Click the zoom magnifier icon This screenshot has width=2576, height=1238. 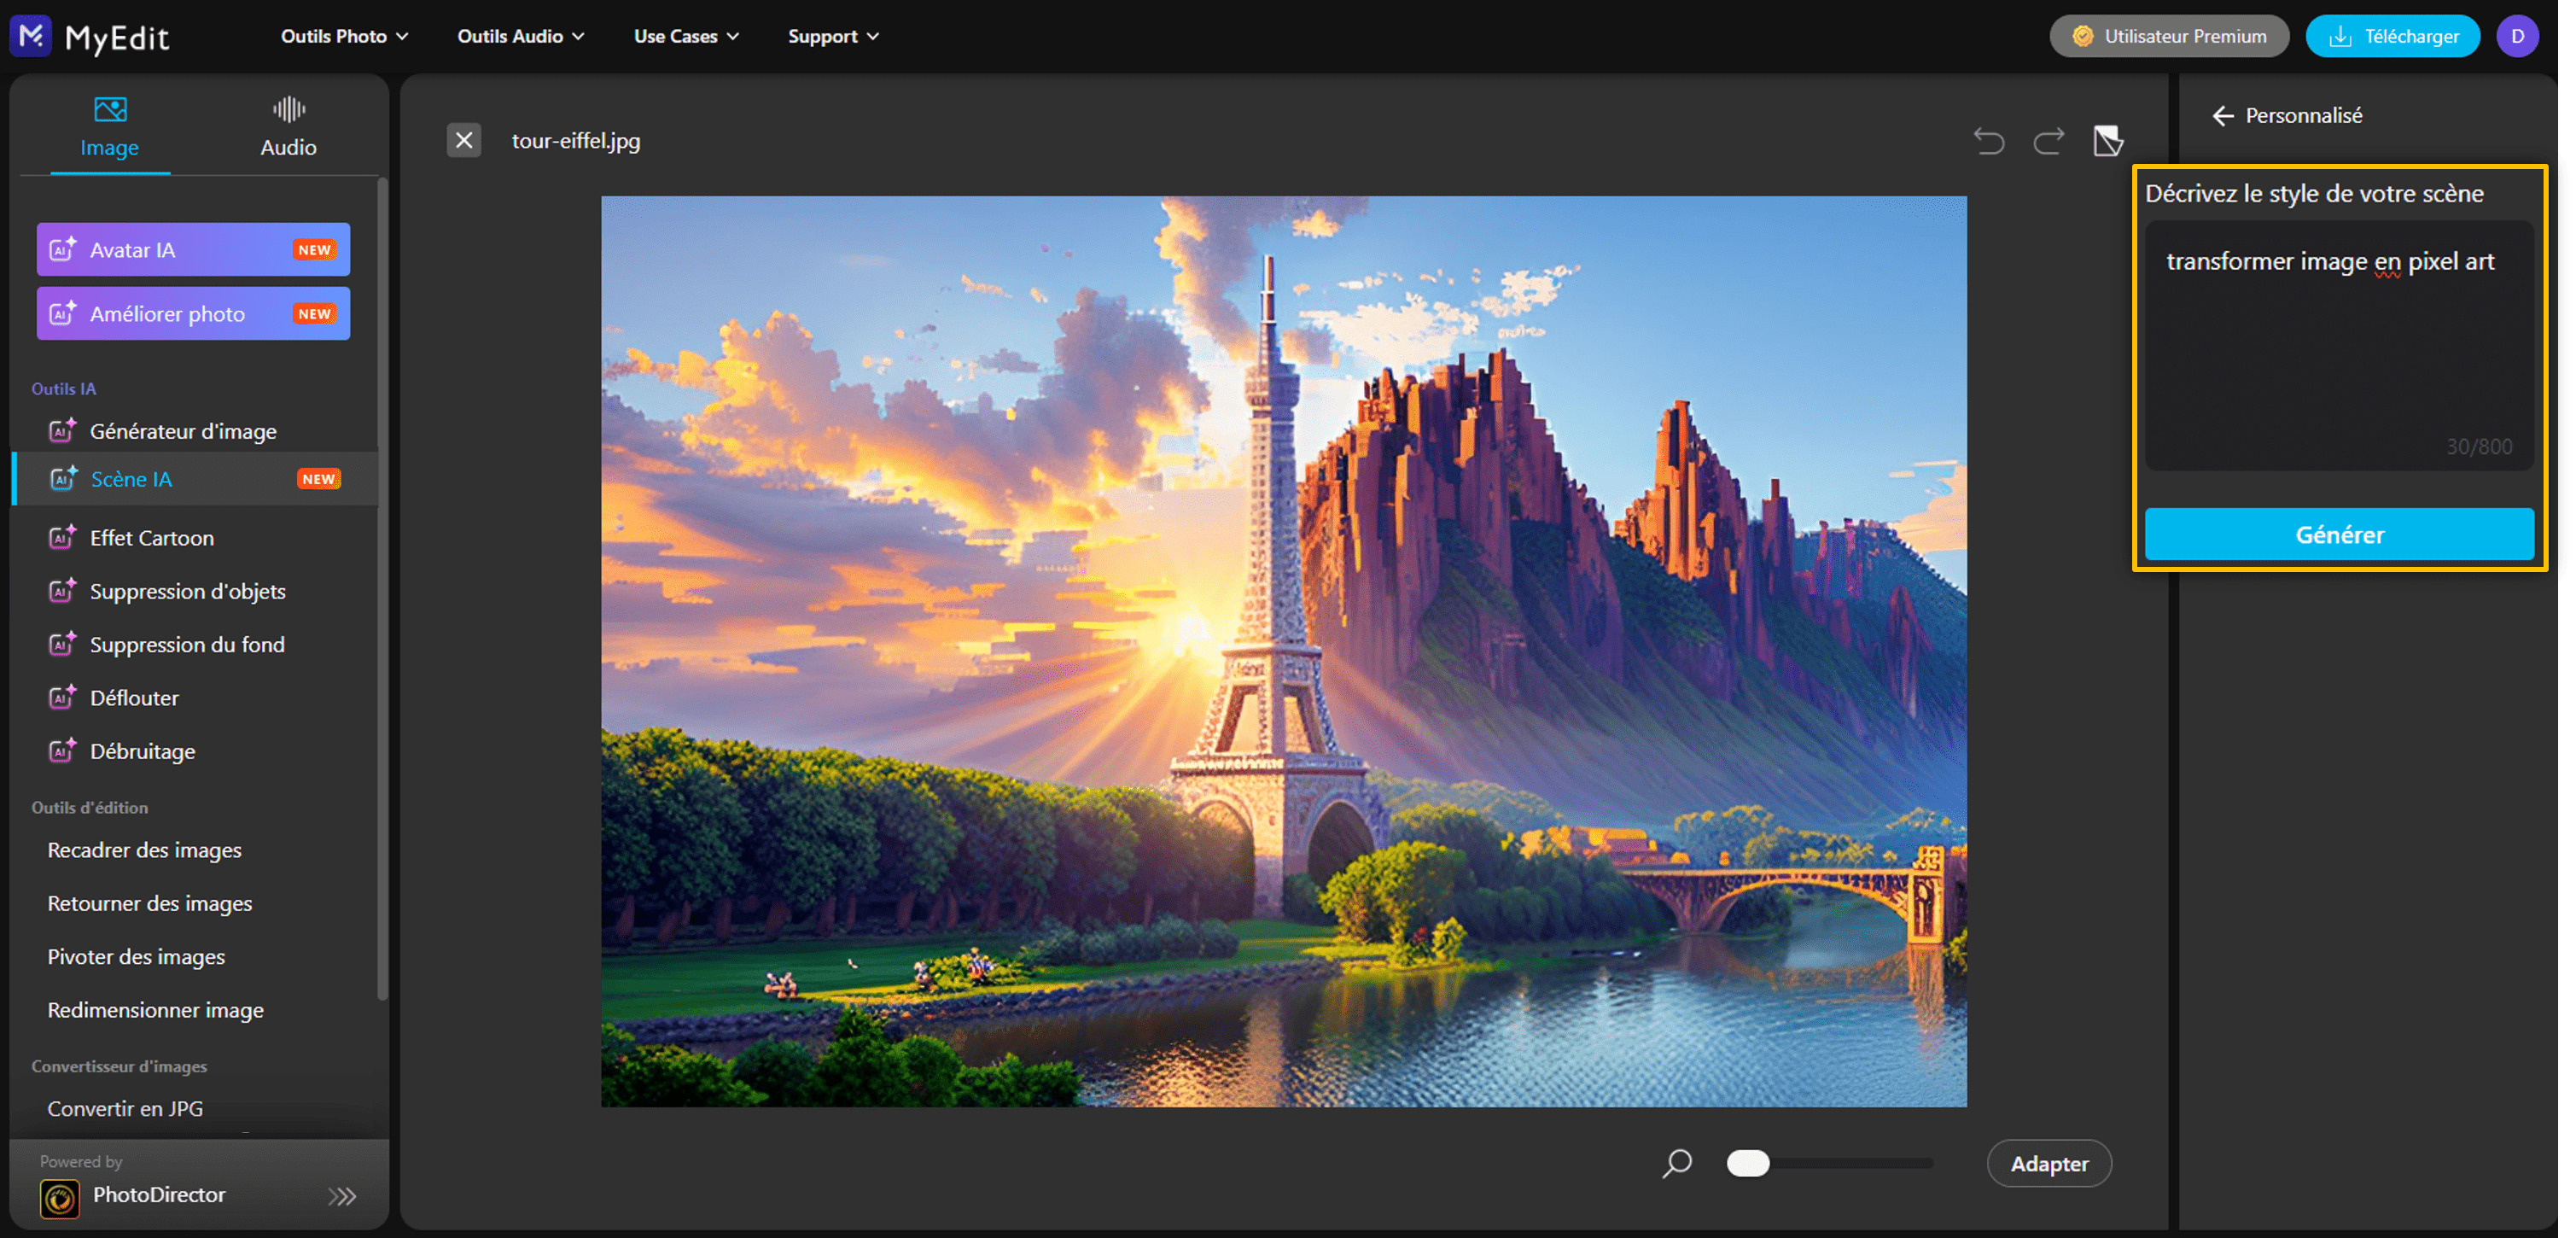pyautogui.click(x=1677, y=1163)
